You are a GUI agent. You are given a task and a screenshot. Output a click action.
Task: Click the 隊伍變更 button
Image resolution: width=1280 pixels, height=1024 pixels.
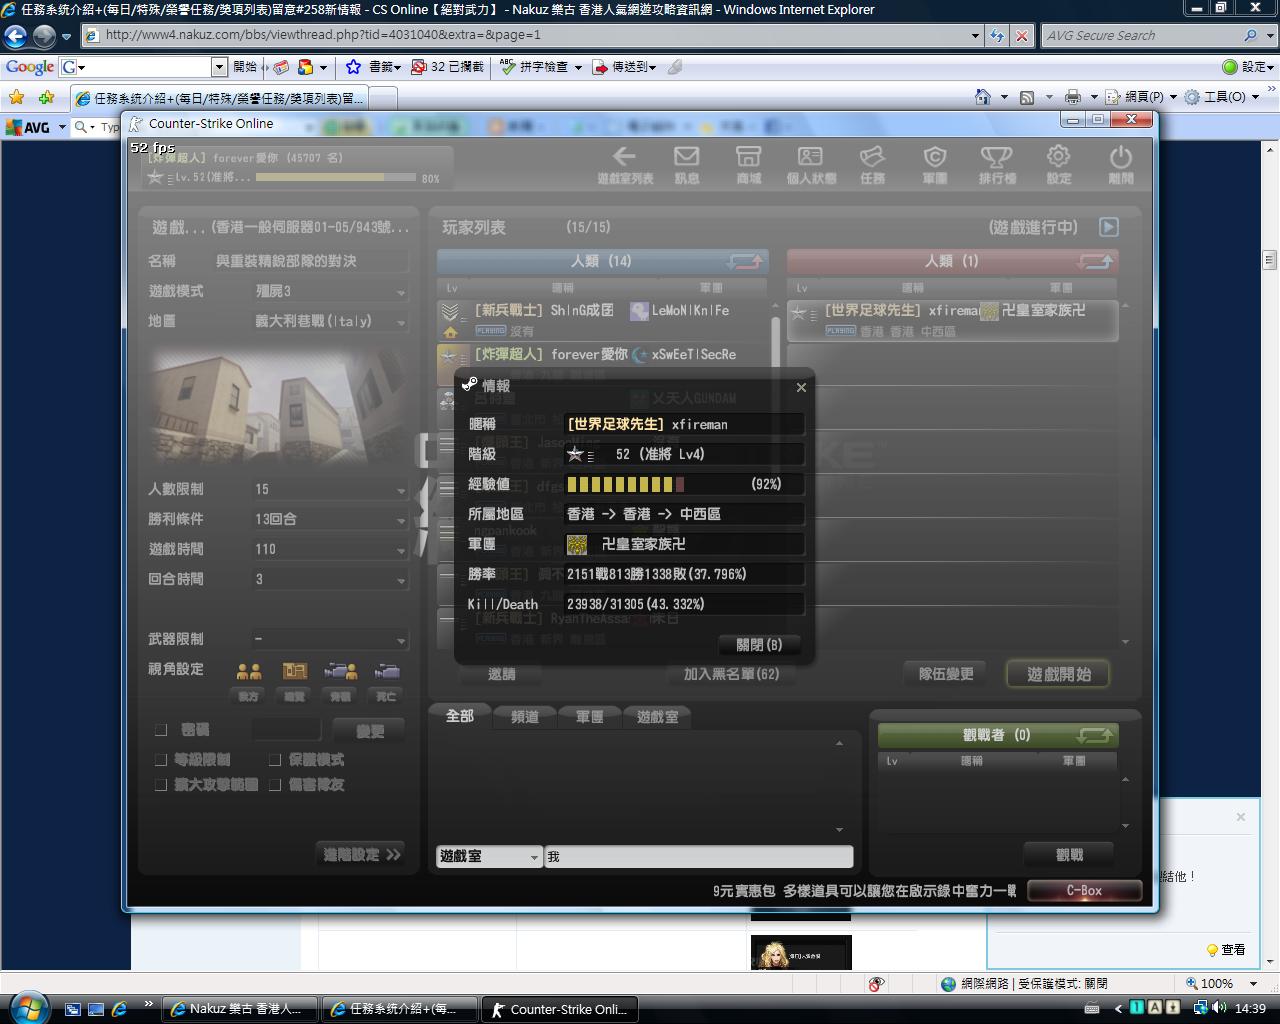(x=946, y=674)
